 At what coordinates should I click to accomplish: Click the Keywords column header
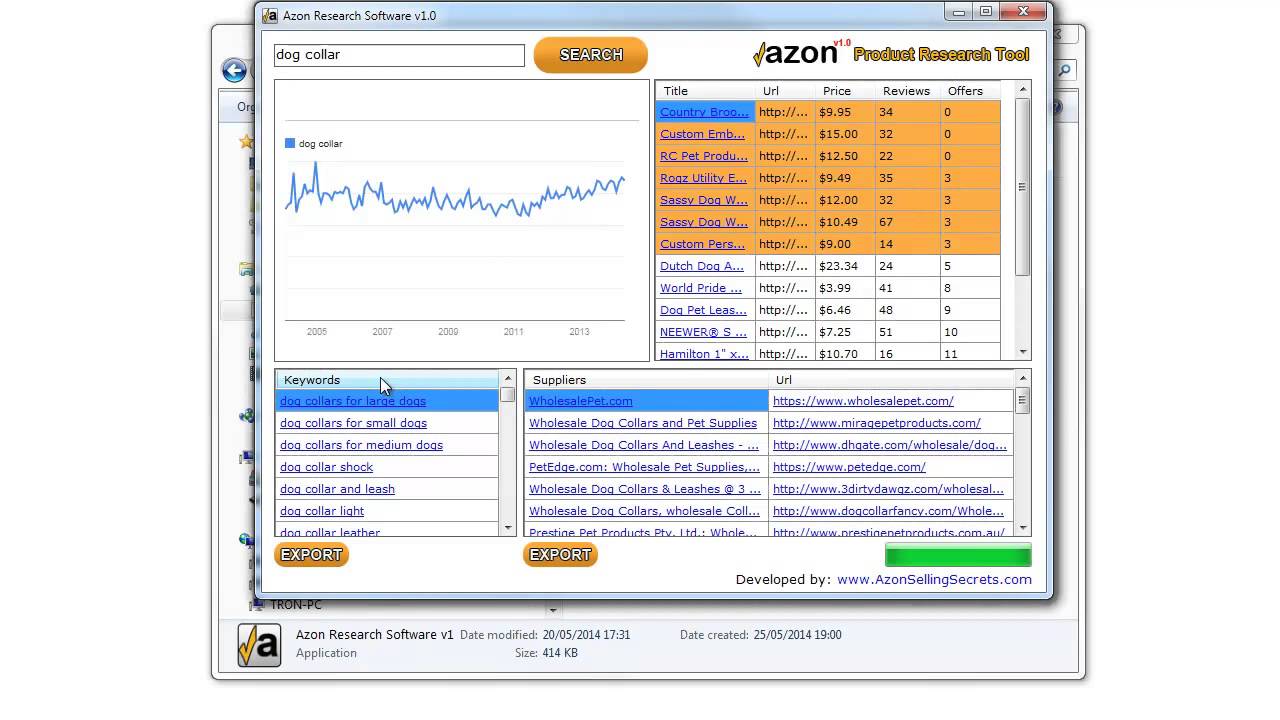387,380
